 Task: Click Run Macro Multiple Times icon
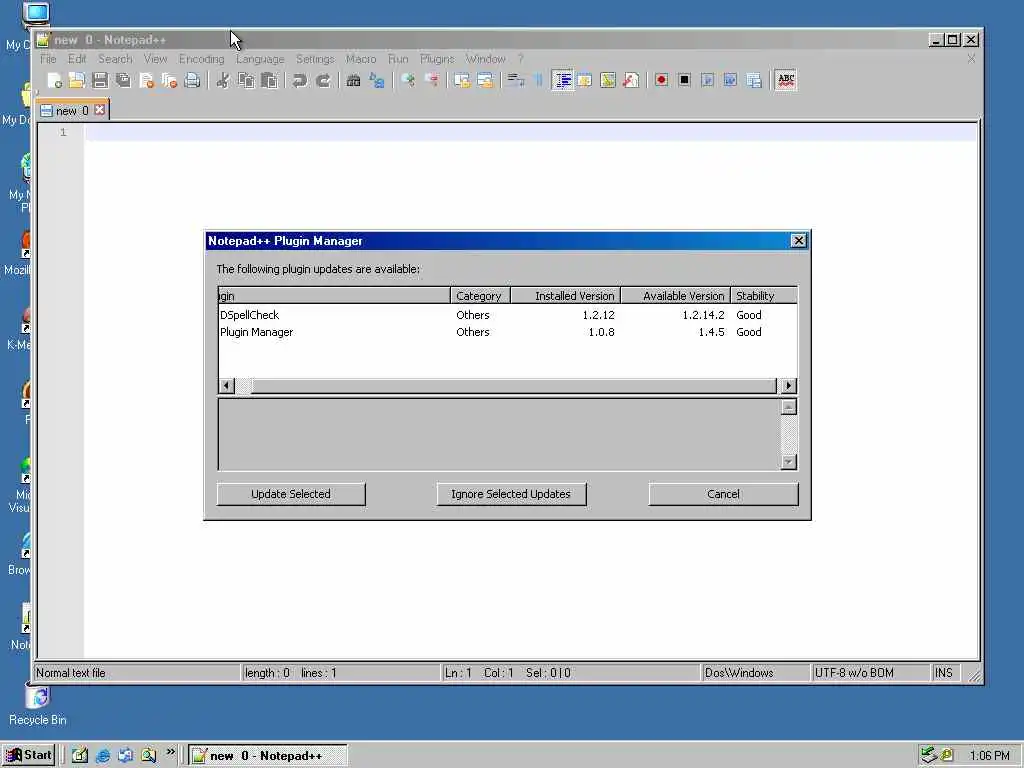coord(730,80)
